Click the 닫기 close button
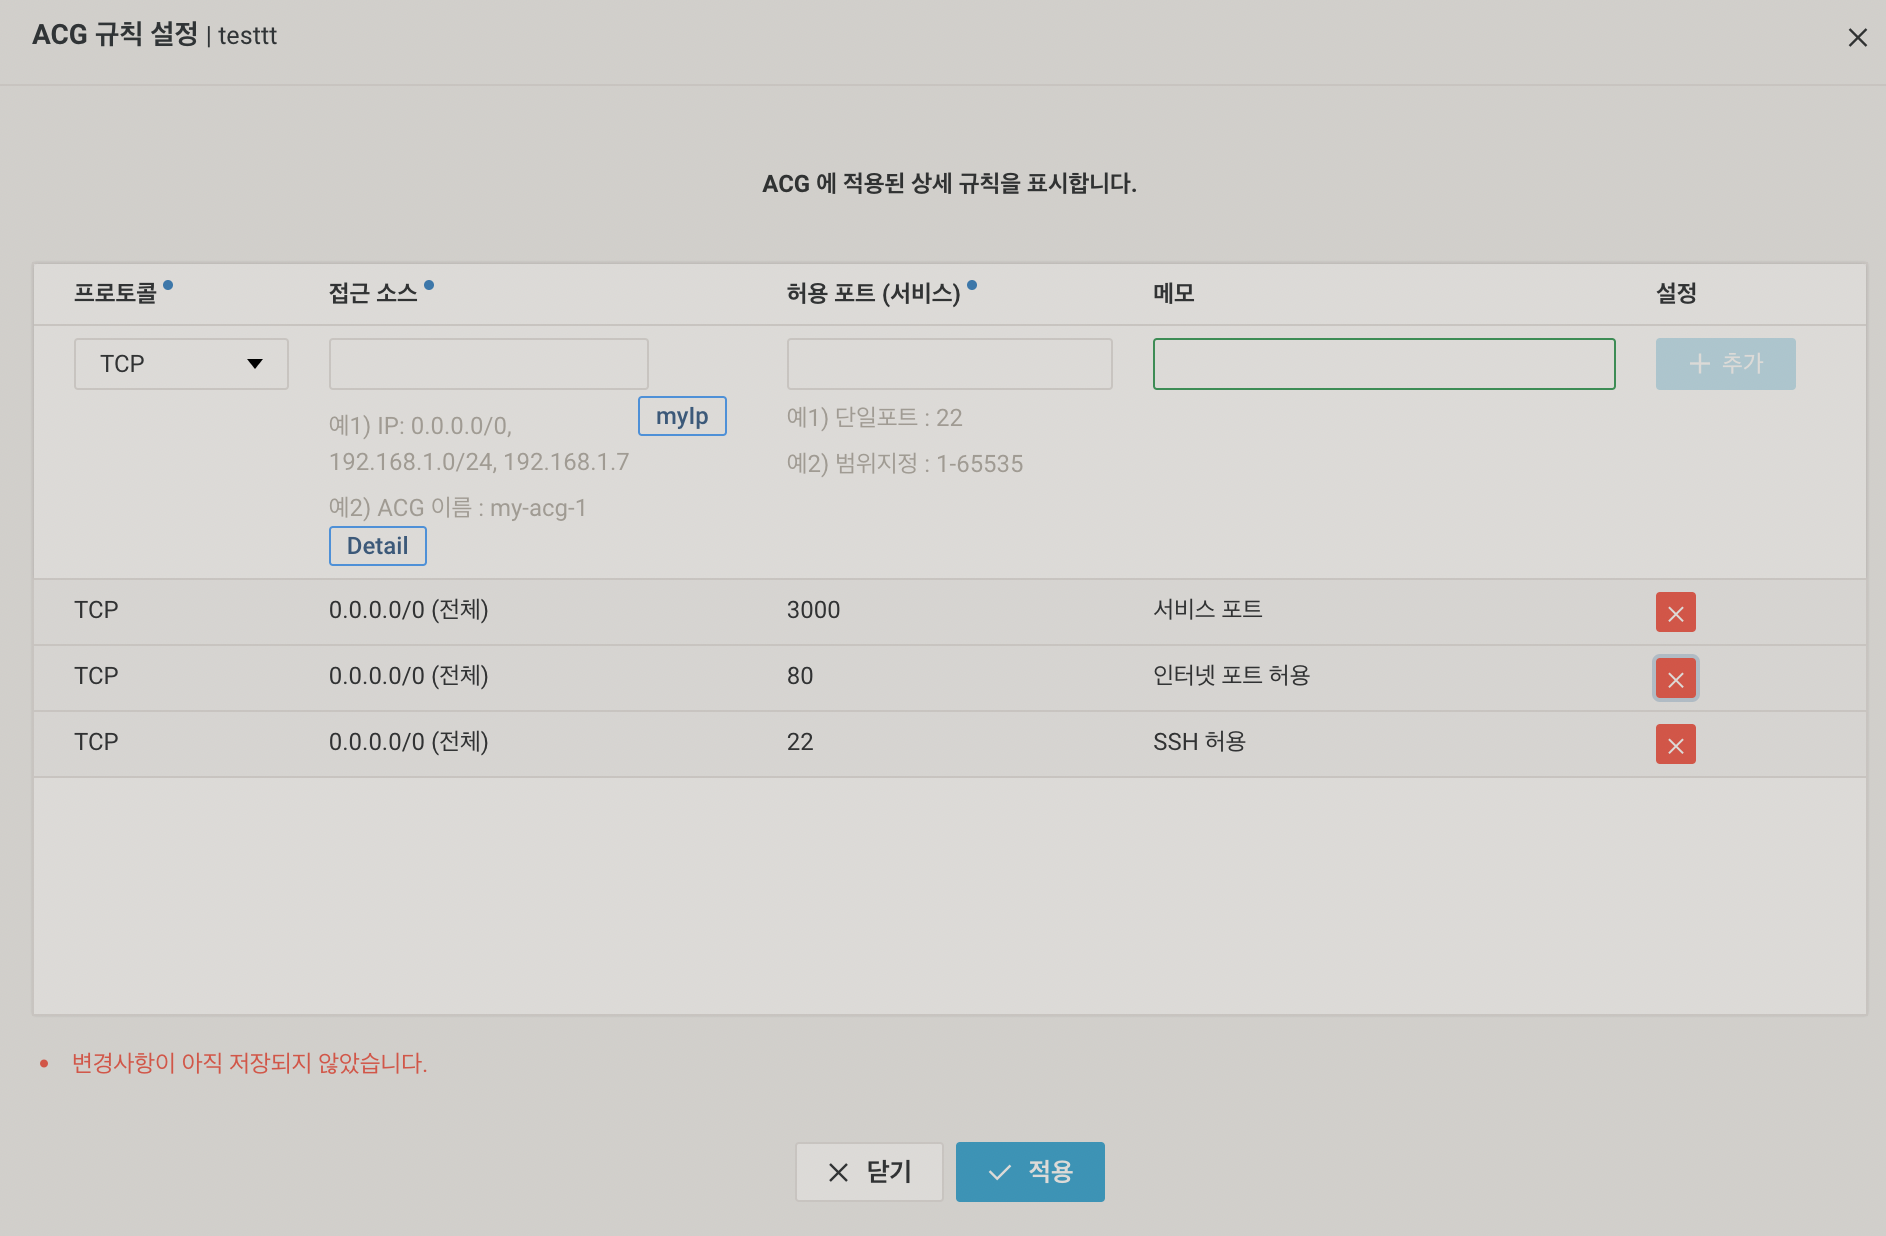Viewport: 1886px width, 1236px height. (x=869, y=1171)
